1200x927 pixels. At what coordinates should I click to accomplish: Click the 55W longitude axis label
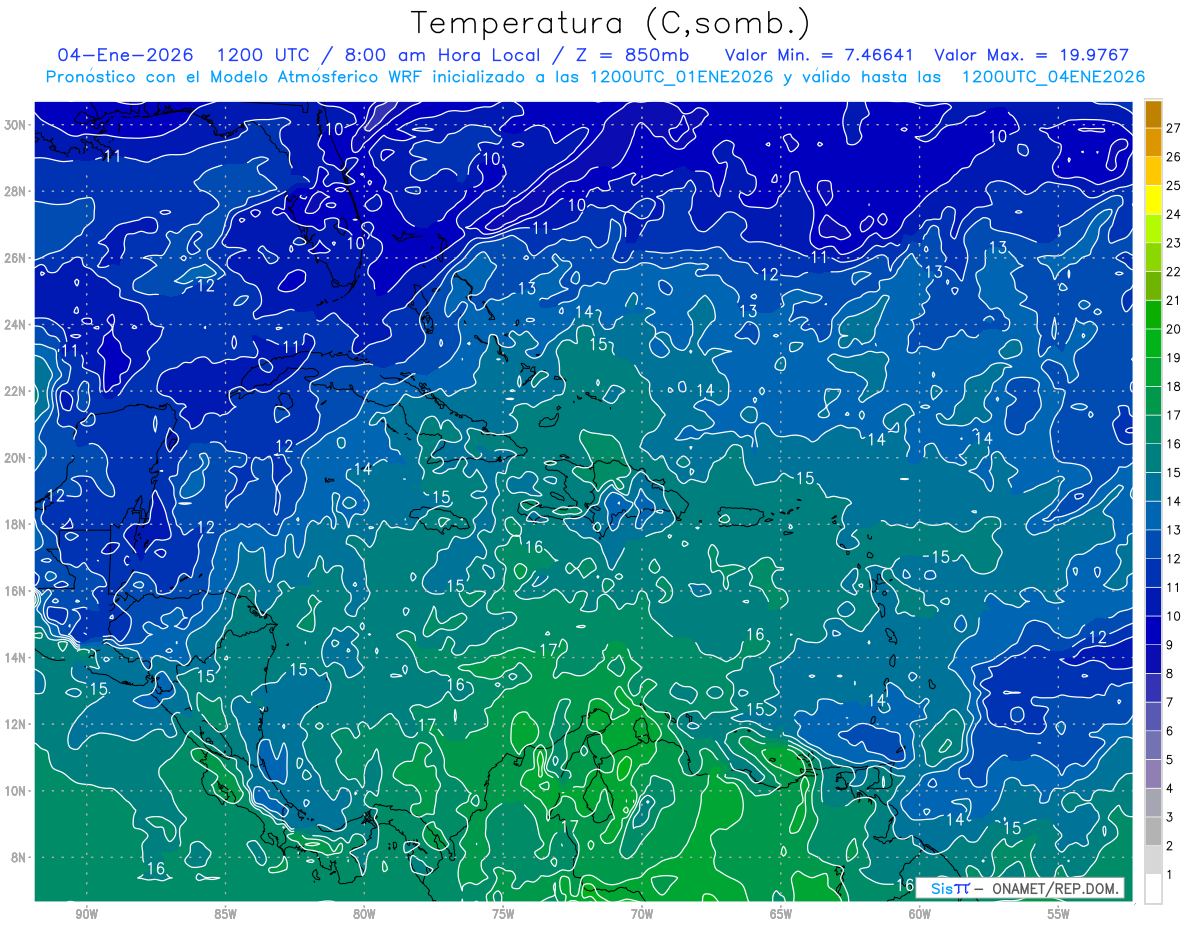point(1059,914)
